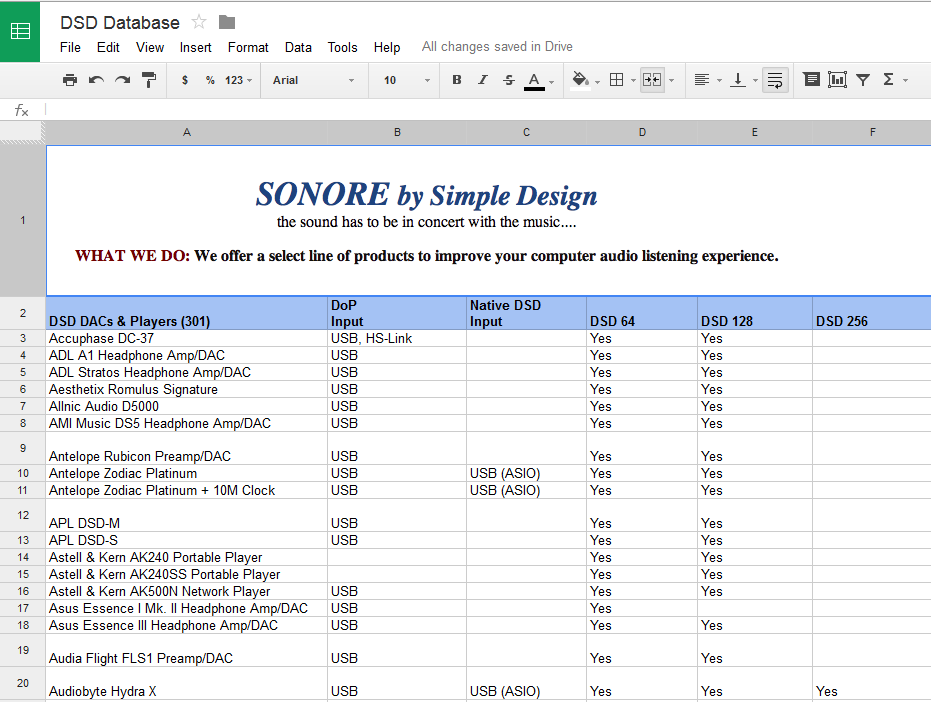Select the 'Accuphase DC-37' cell
Viewport: 931px width, 702px height.
(x=186, y=339)
